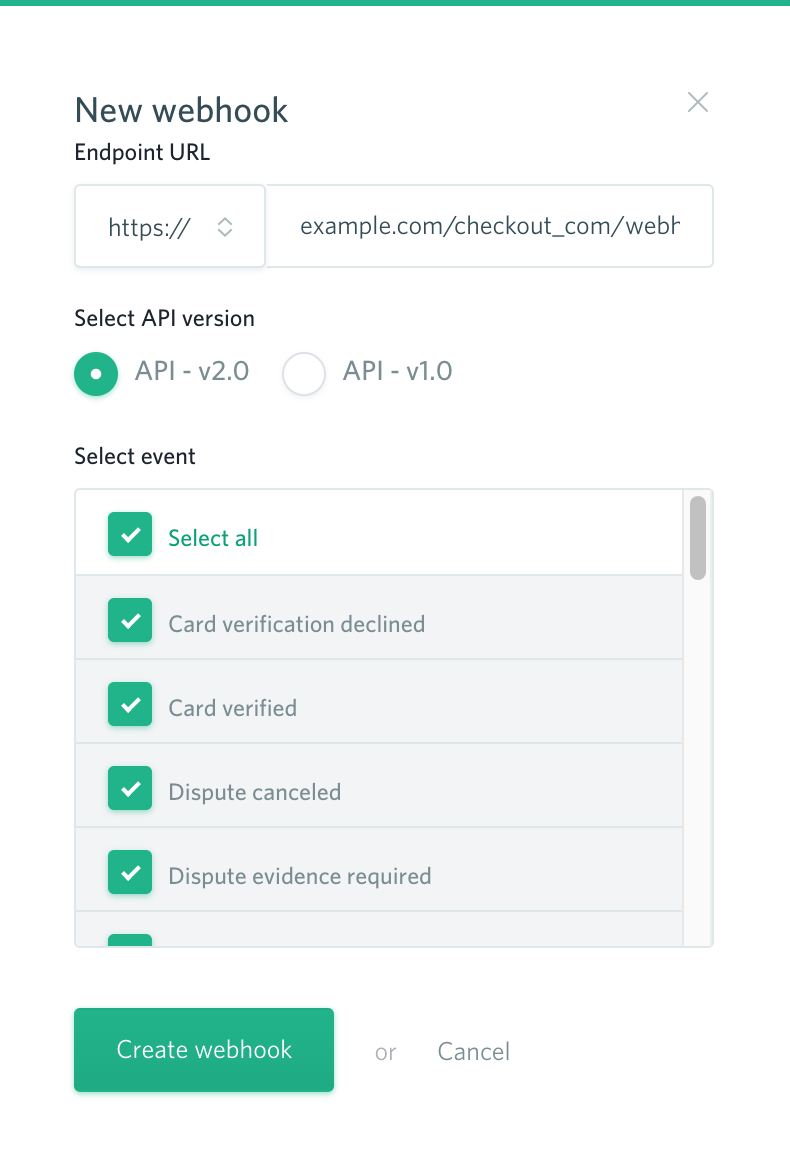Screen dimensions: 790x1160
Task: Toggle the Dispute canceled checkbox
Action: click(130, 789)
